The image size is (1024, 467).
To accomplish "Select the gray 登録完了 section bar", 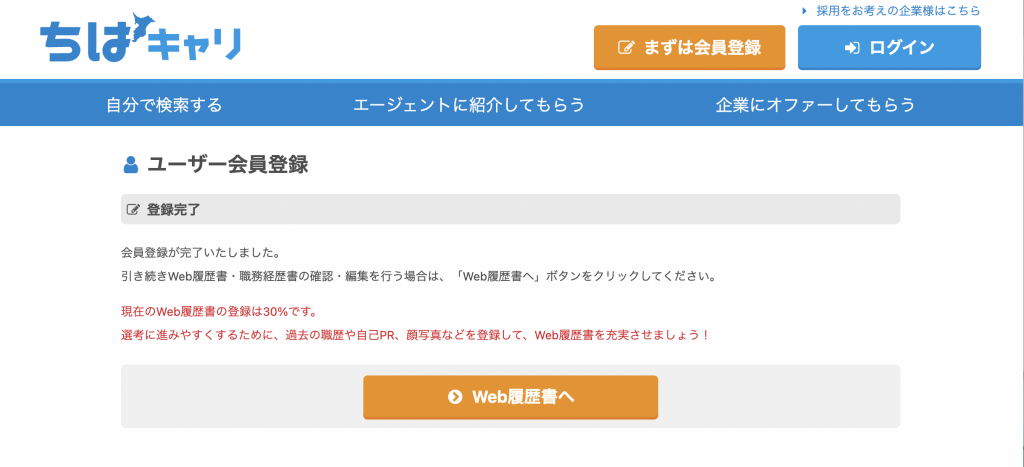I will (x=510, y=209).
